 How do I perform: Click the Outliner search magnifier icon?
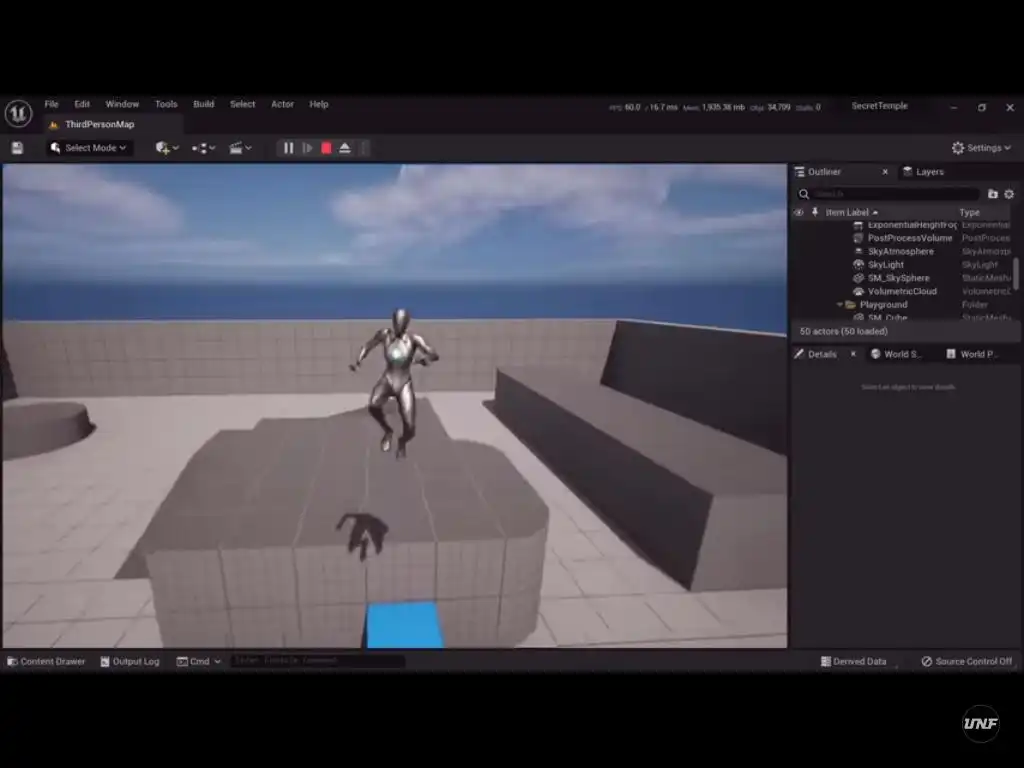[x=804, y=194]
